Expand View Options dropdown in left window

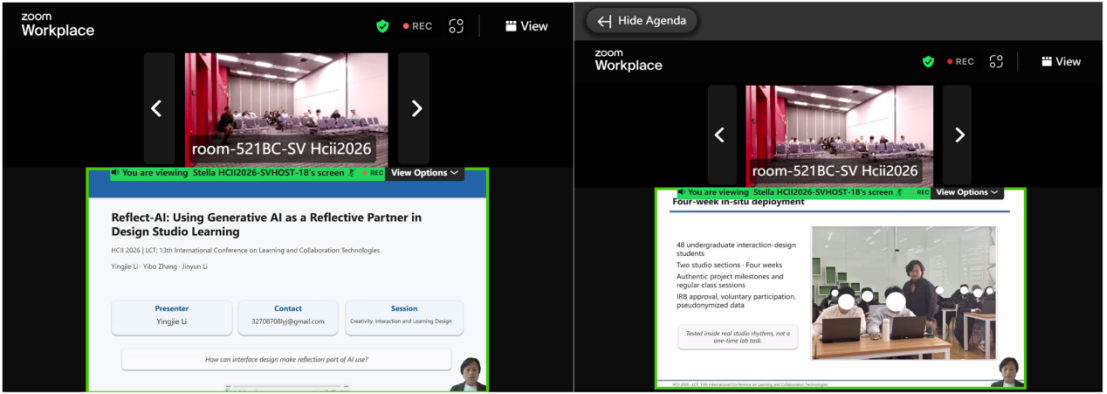[425, 172]
